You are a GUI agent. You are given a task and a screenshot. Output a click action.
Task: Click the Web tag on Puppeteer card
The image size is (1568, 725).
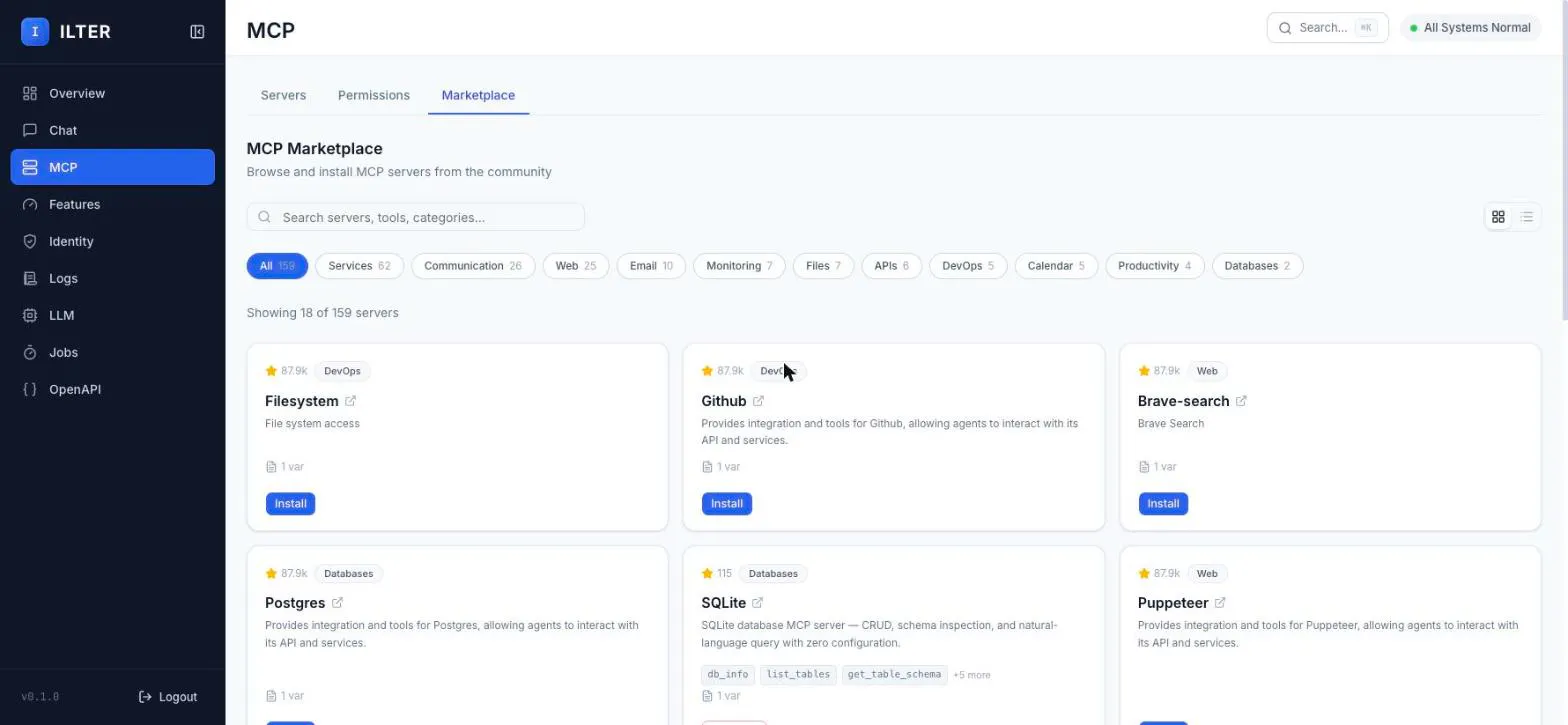click(x=1207, y=574)
